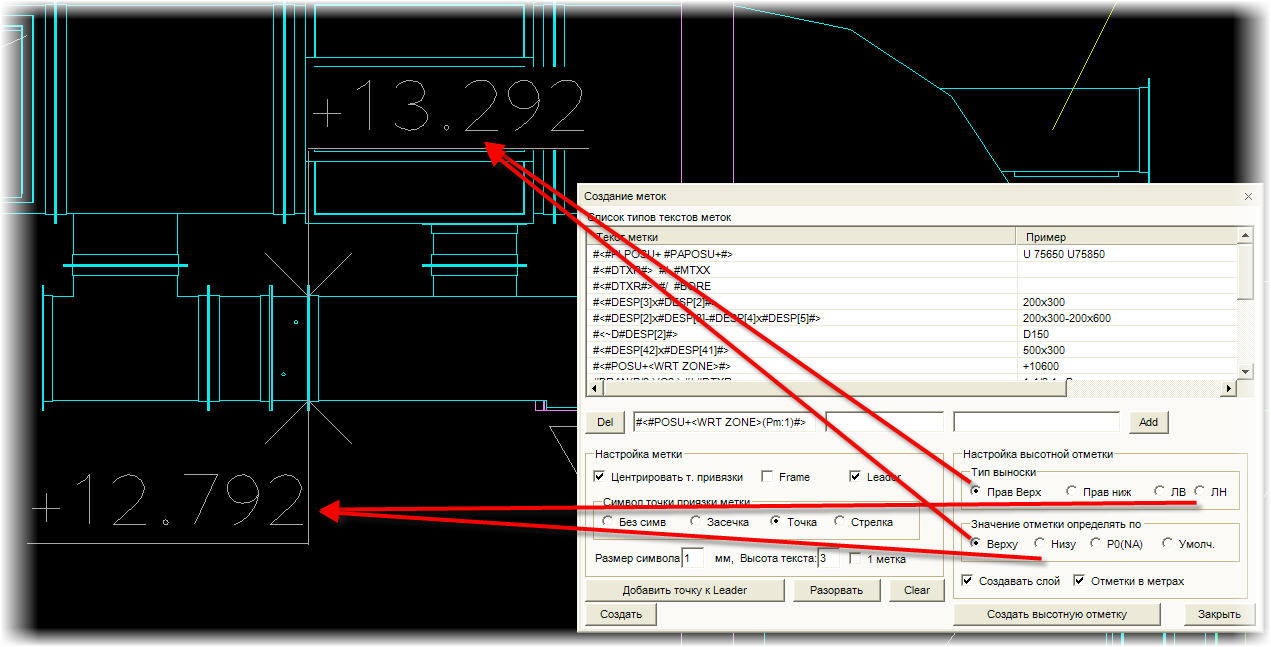This screenshot has width=1271, height=647.
Task: Click the '500x300' example cell
Action: coord(1127,350)
